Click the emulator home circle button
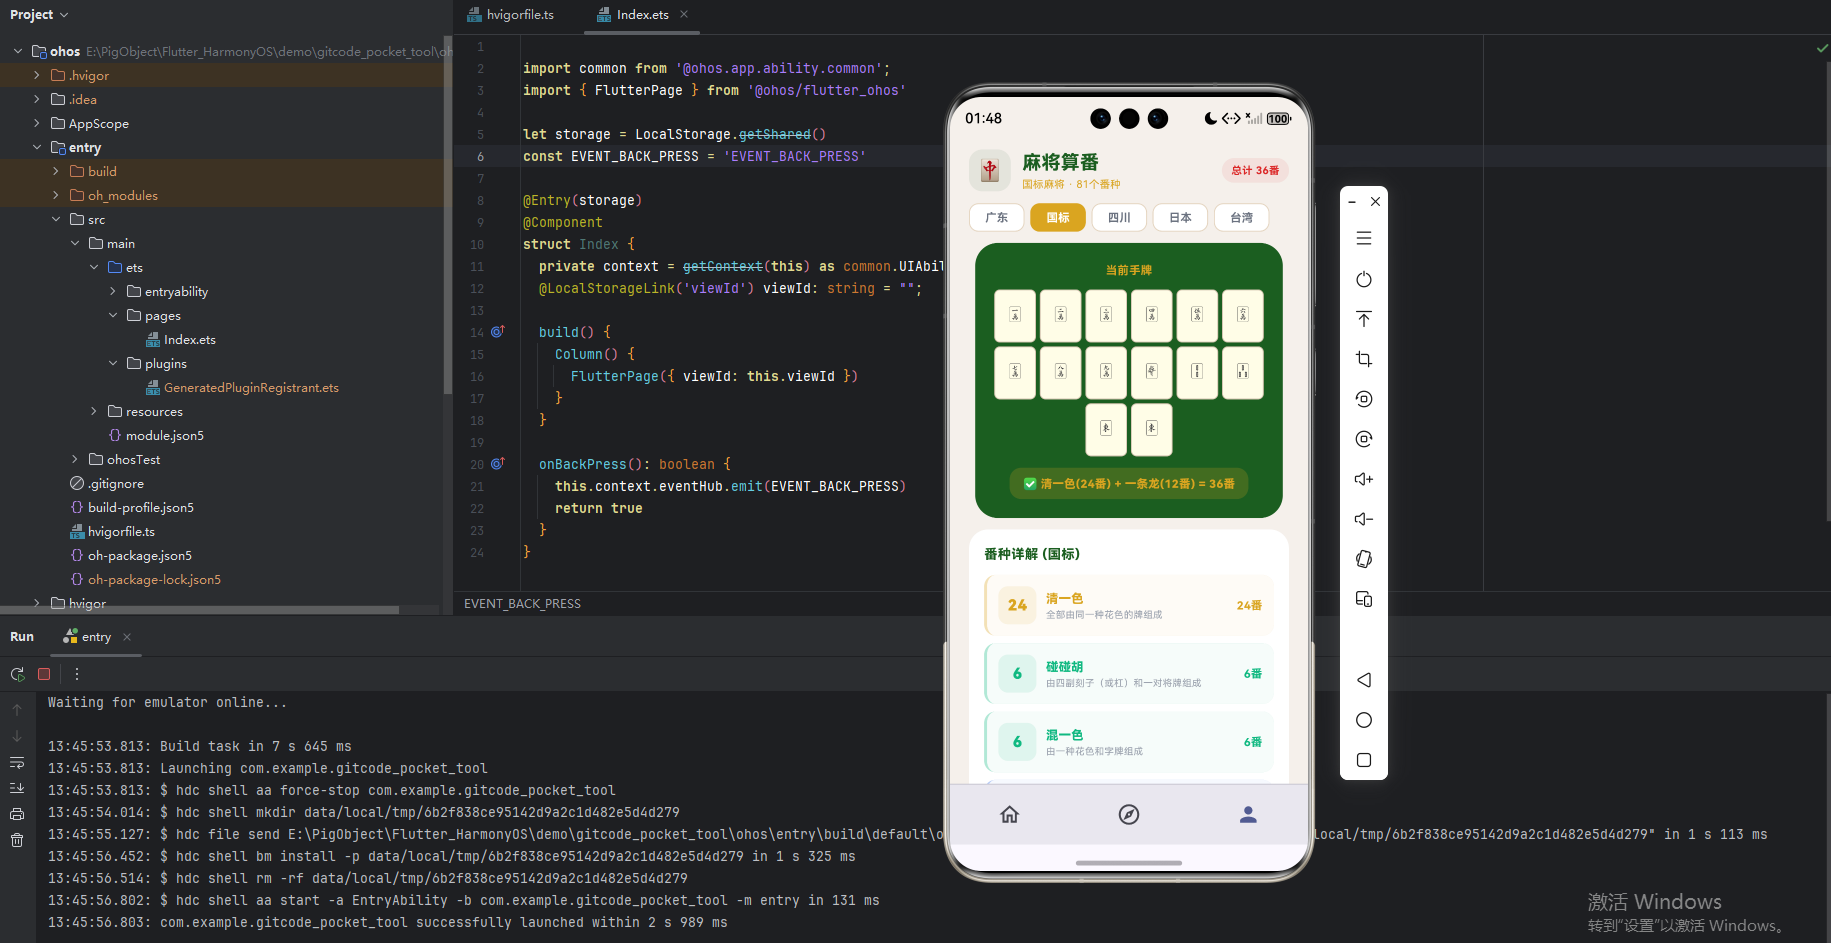 (1364, 720)
